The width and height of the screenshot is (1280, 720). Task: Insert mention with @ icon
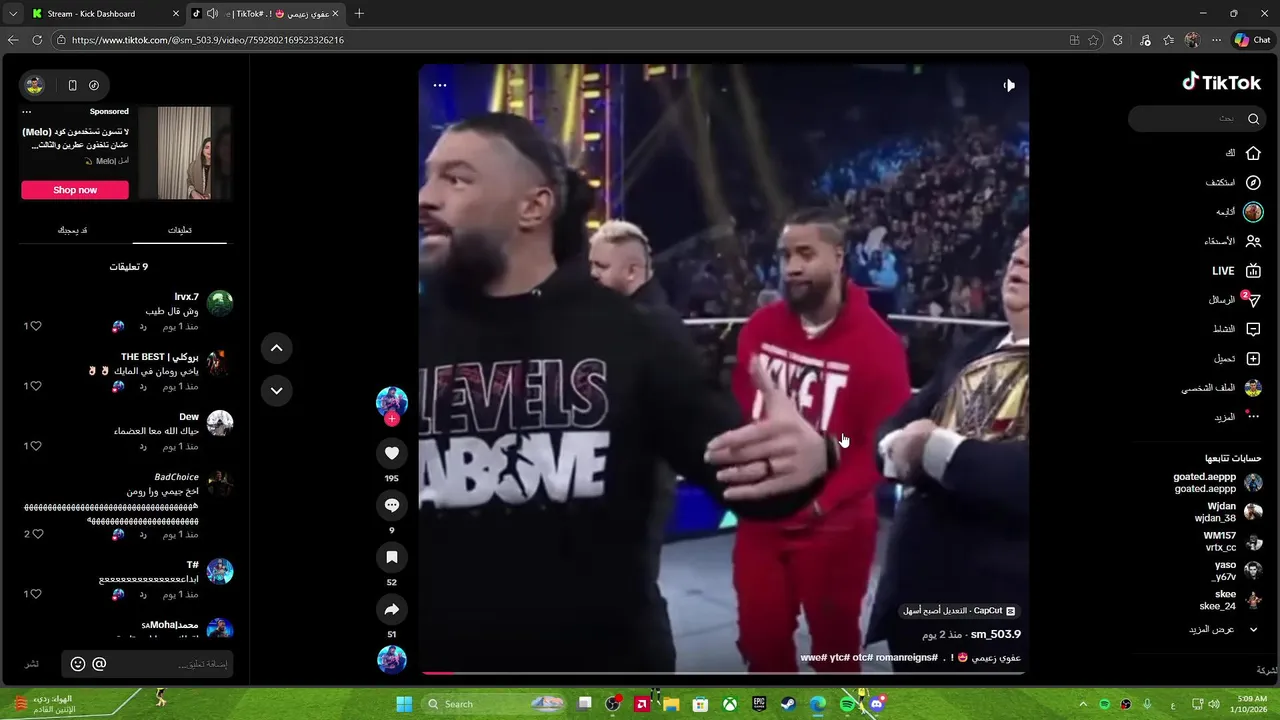point(99,664)
